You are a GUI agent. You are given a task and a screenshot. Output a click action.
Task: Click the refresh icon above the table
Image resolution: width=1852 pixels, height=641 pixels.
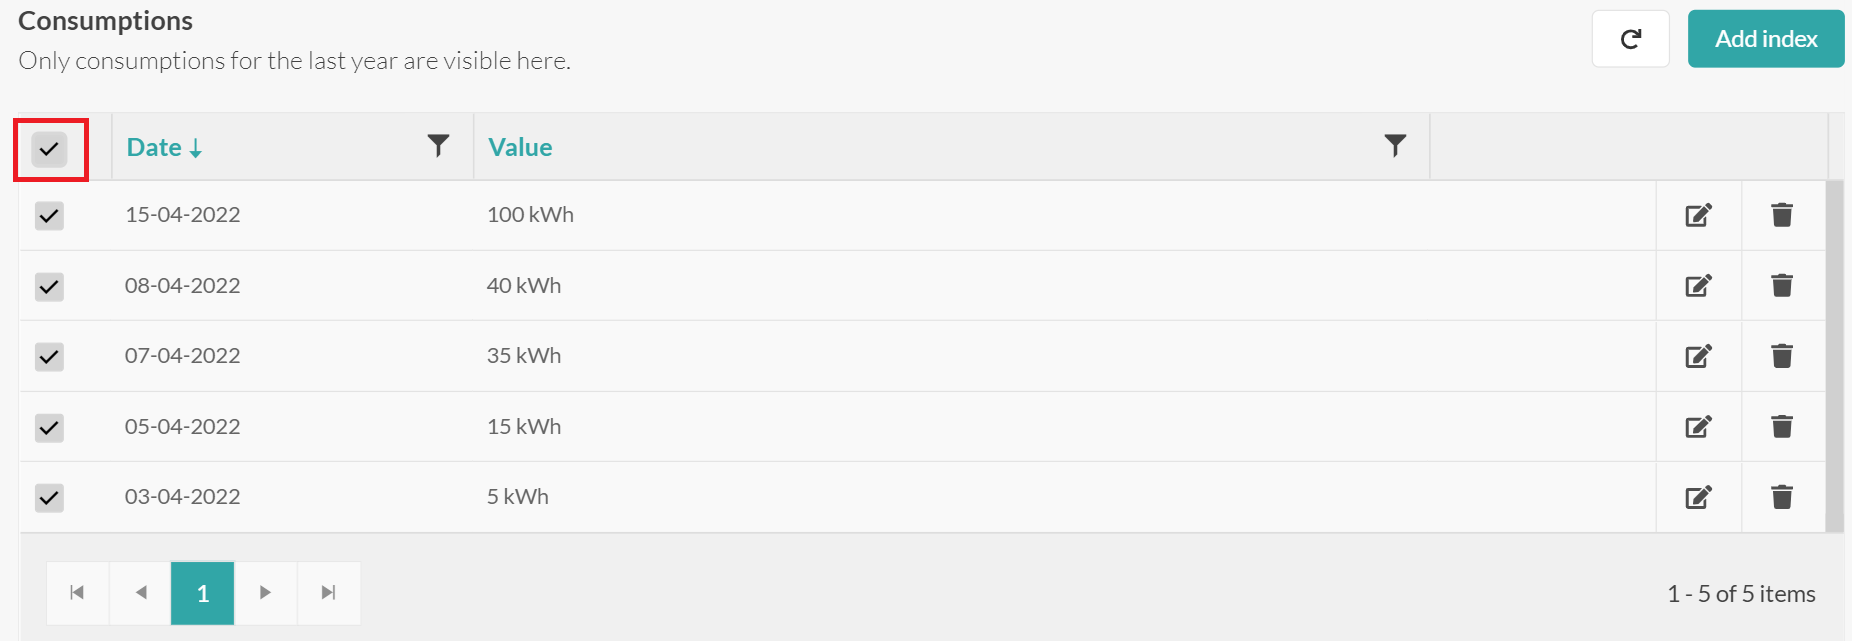click(x=1630, y=38)
